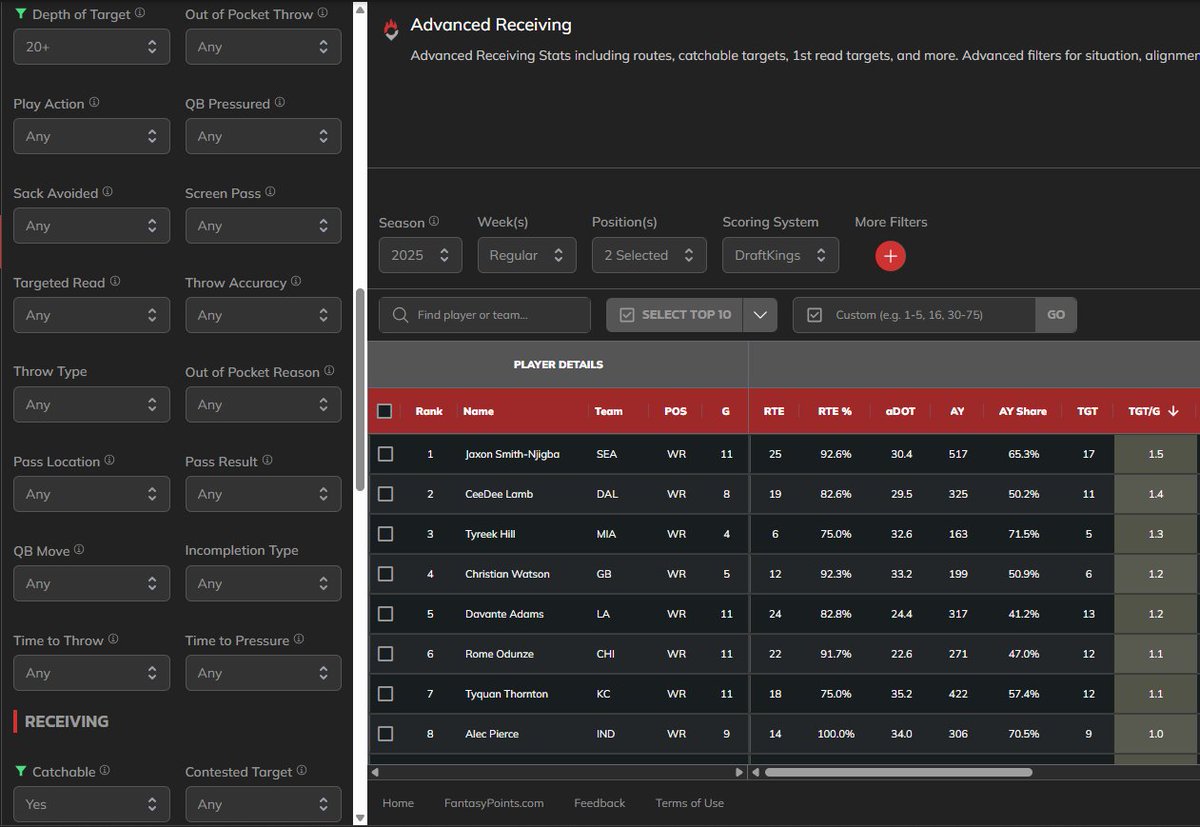The image size is (1200, 827).
Task: Click the red plus More Filters icon
Action: (890, 256)
